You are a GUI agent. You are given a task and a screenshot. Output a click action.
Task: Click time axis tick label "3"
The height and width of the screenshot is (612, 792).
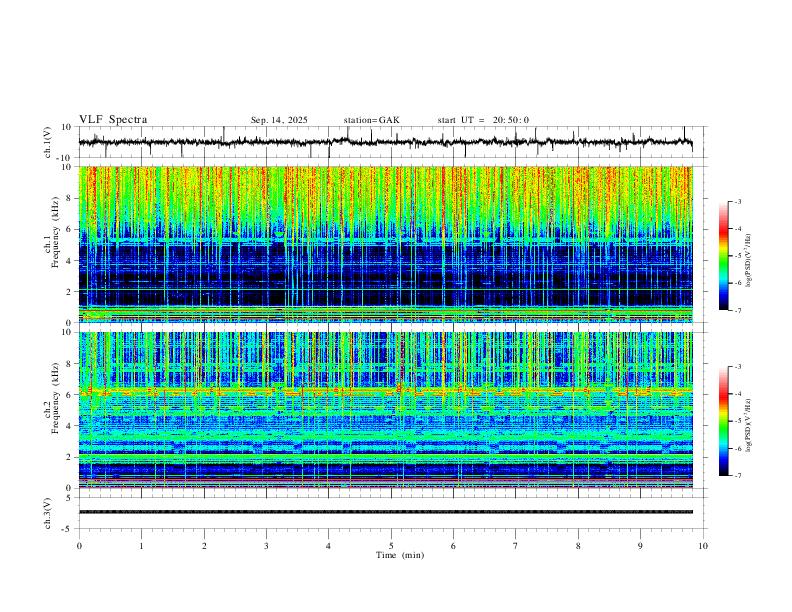tap(266, 546)
